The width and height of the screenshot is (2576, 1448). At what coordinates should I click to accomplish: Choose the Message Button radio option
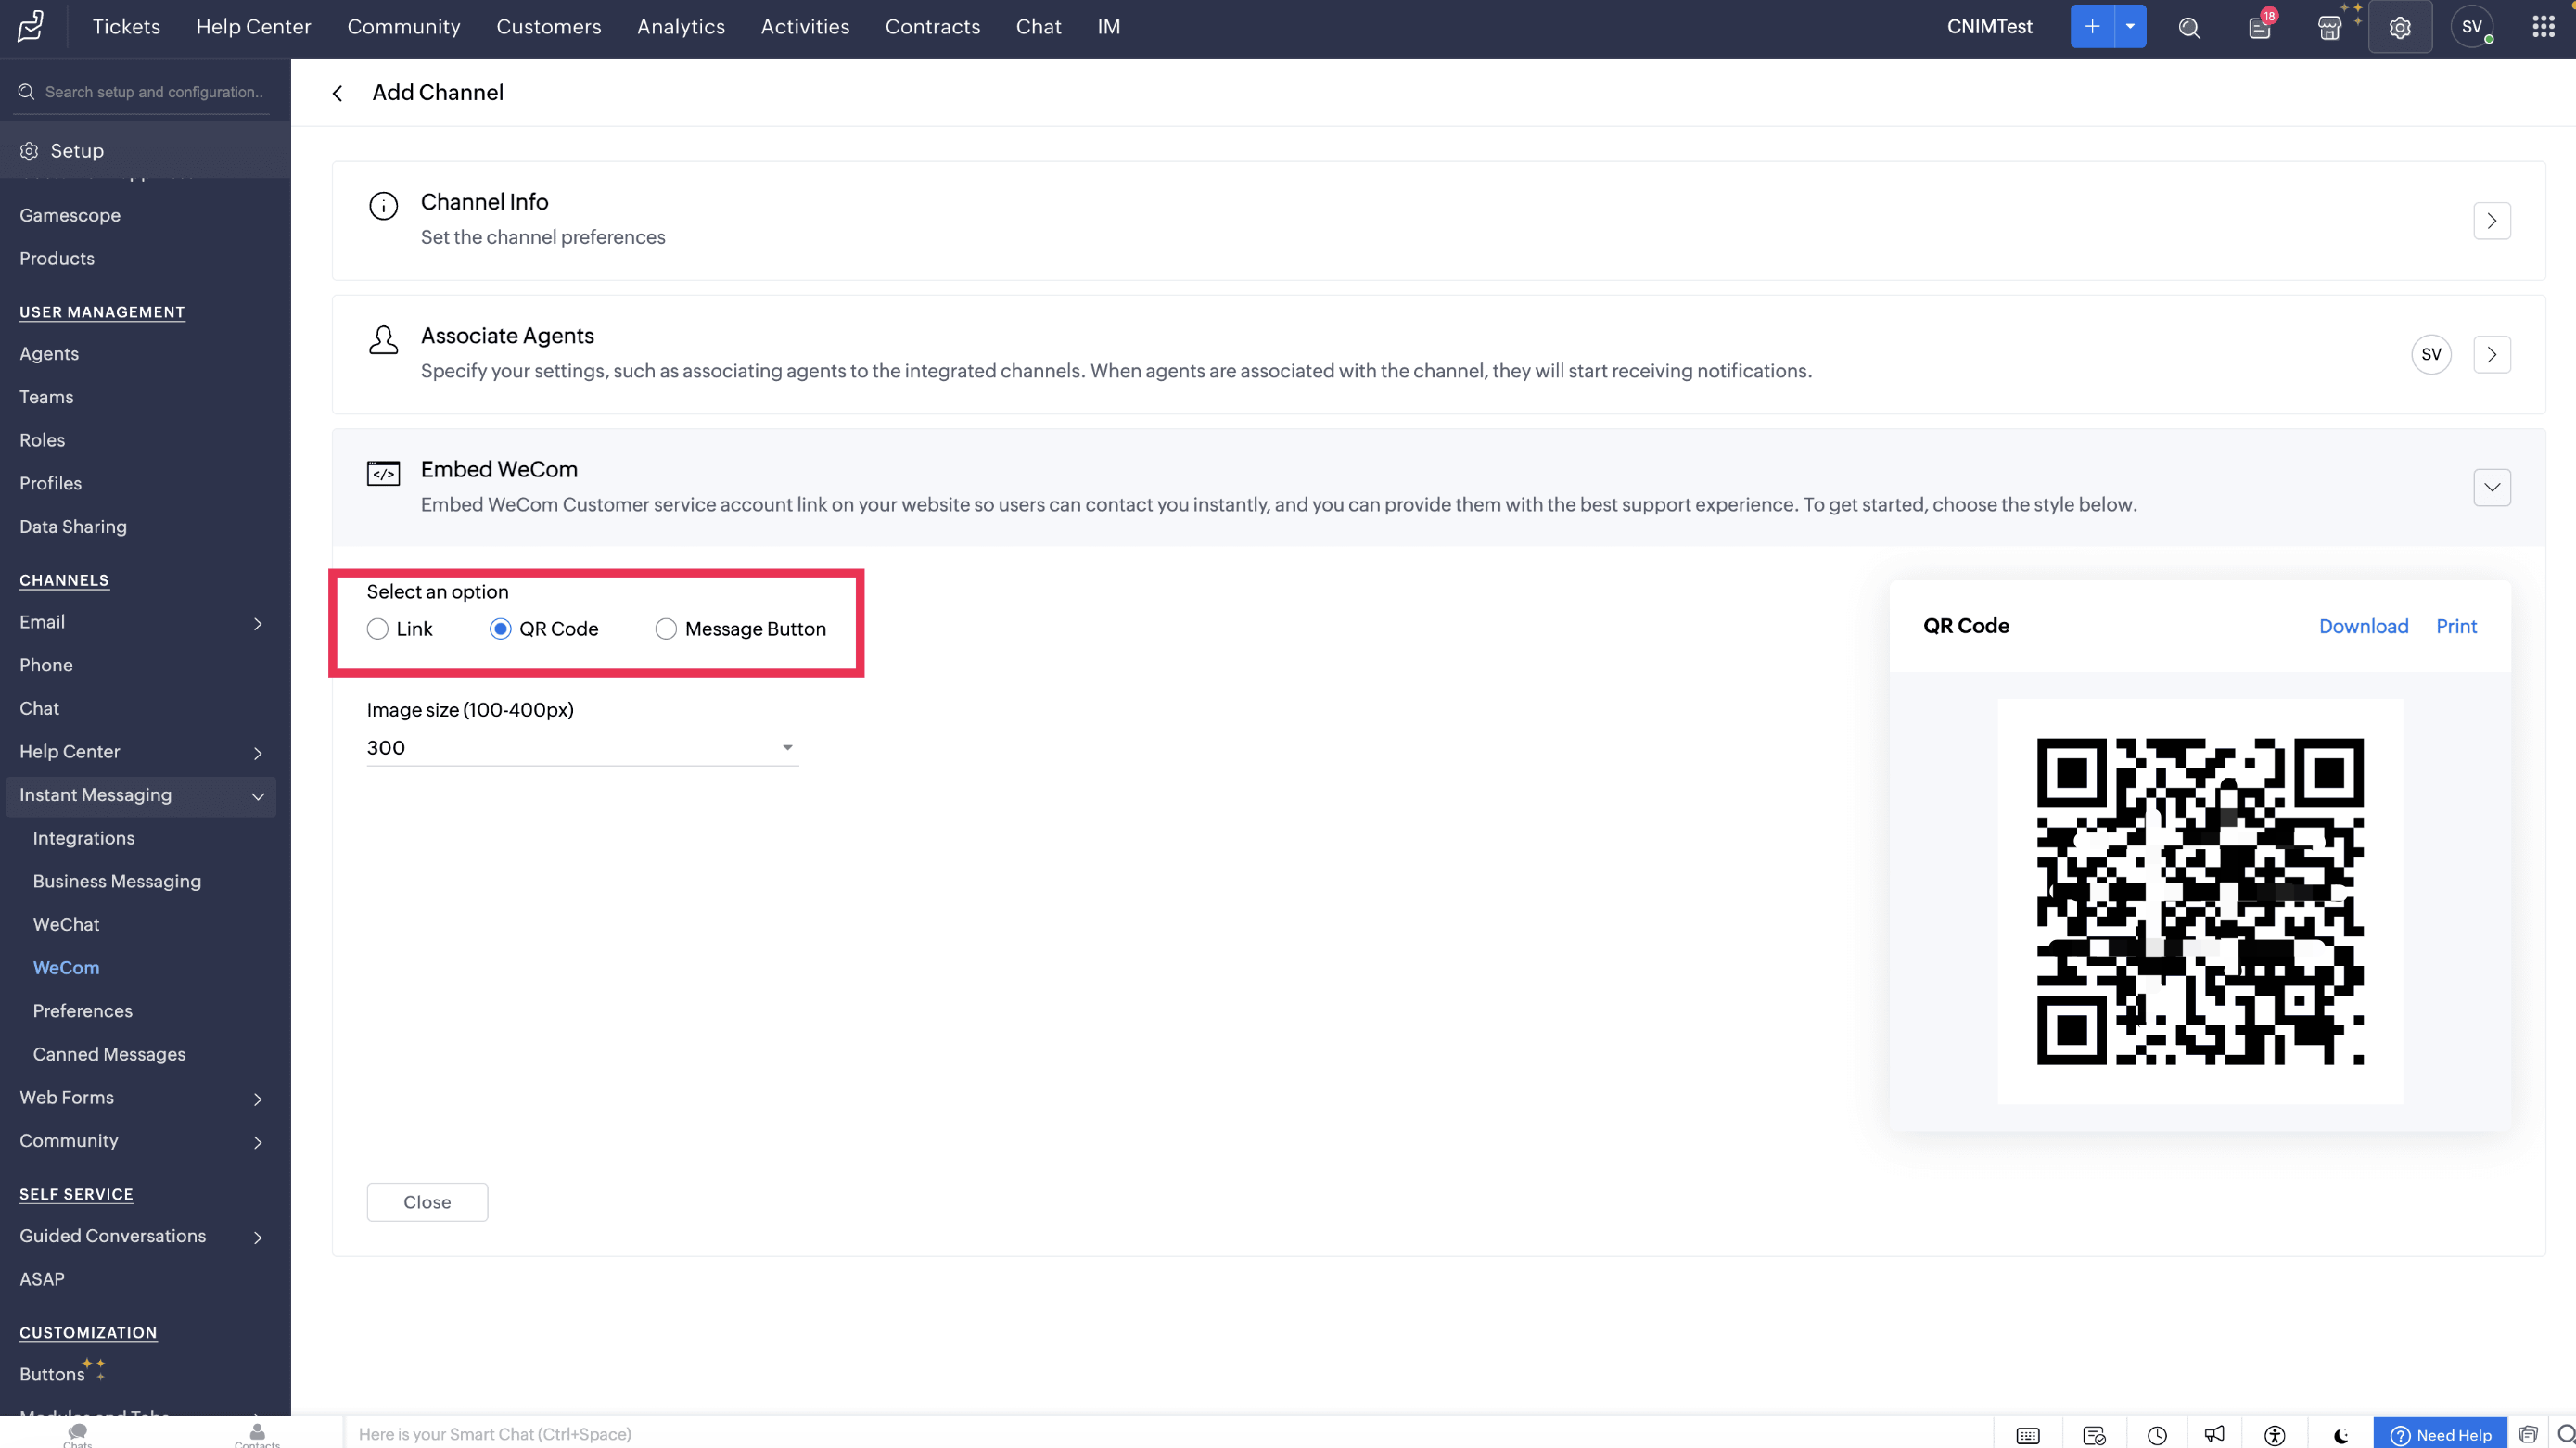point(666,629)
